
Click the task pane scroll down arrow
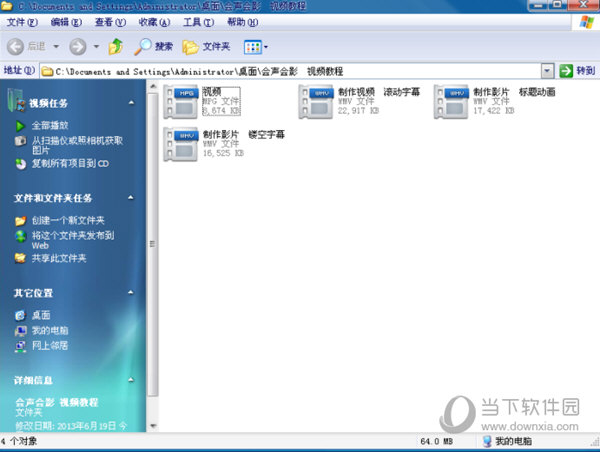(153, 426)
